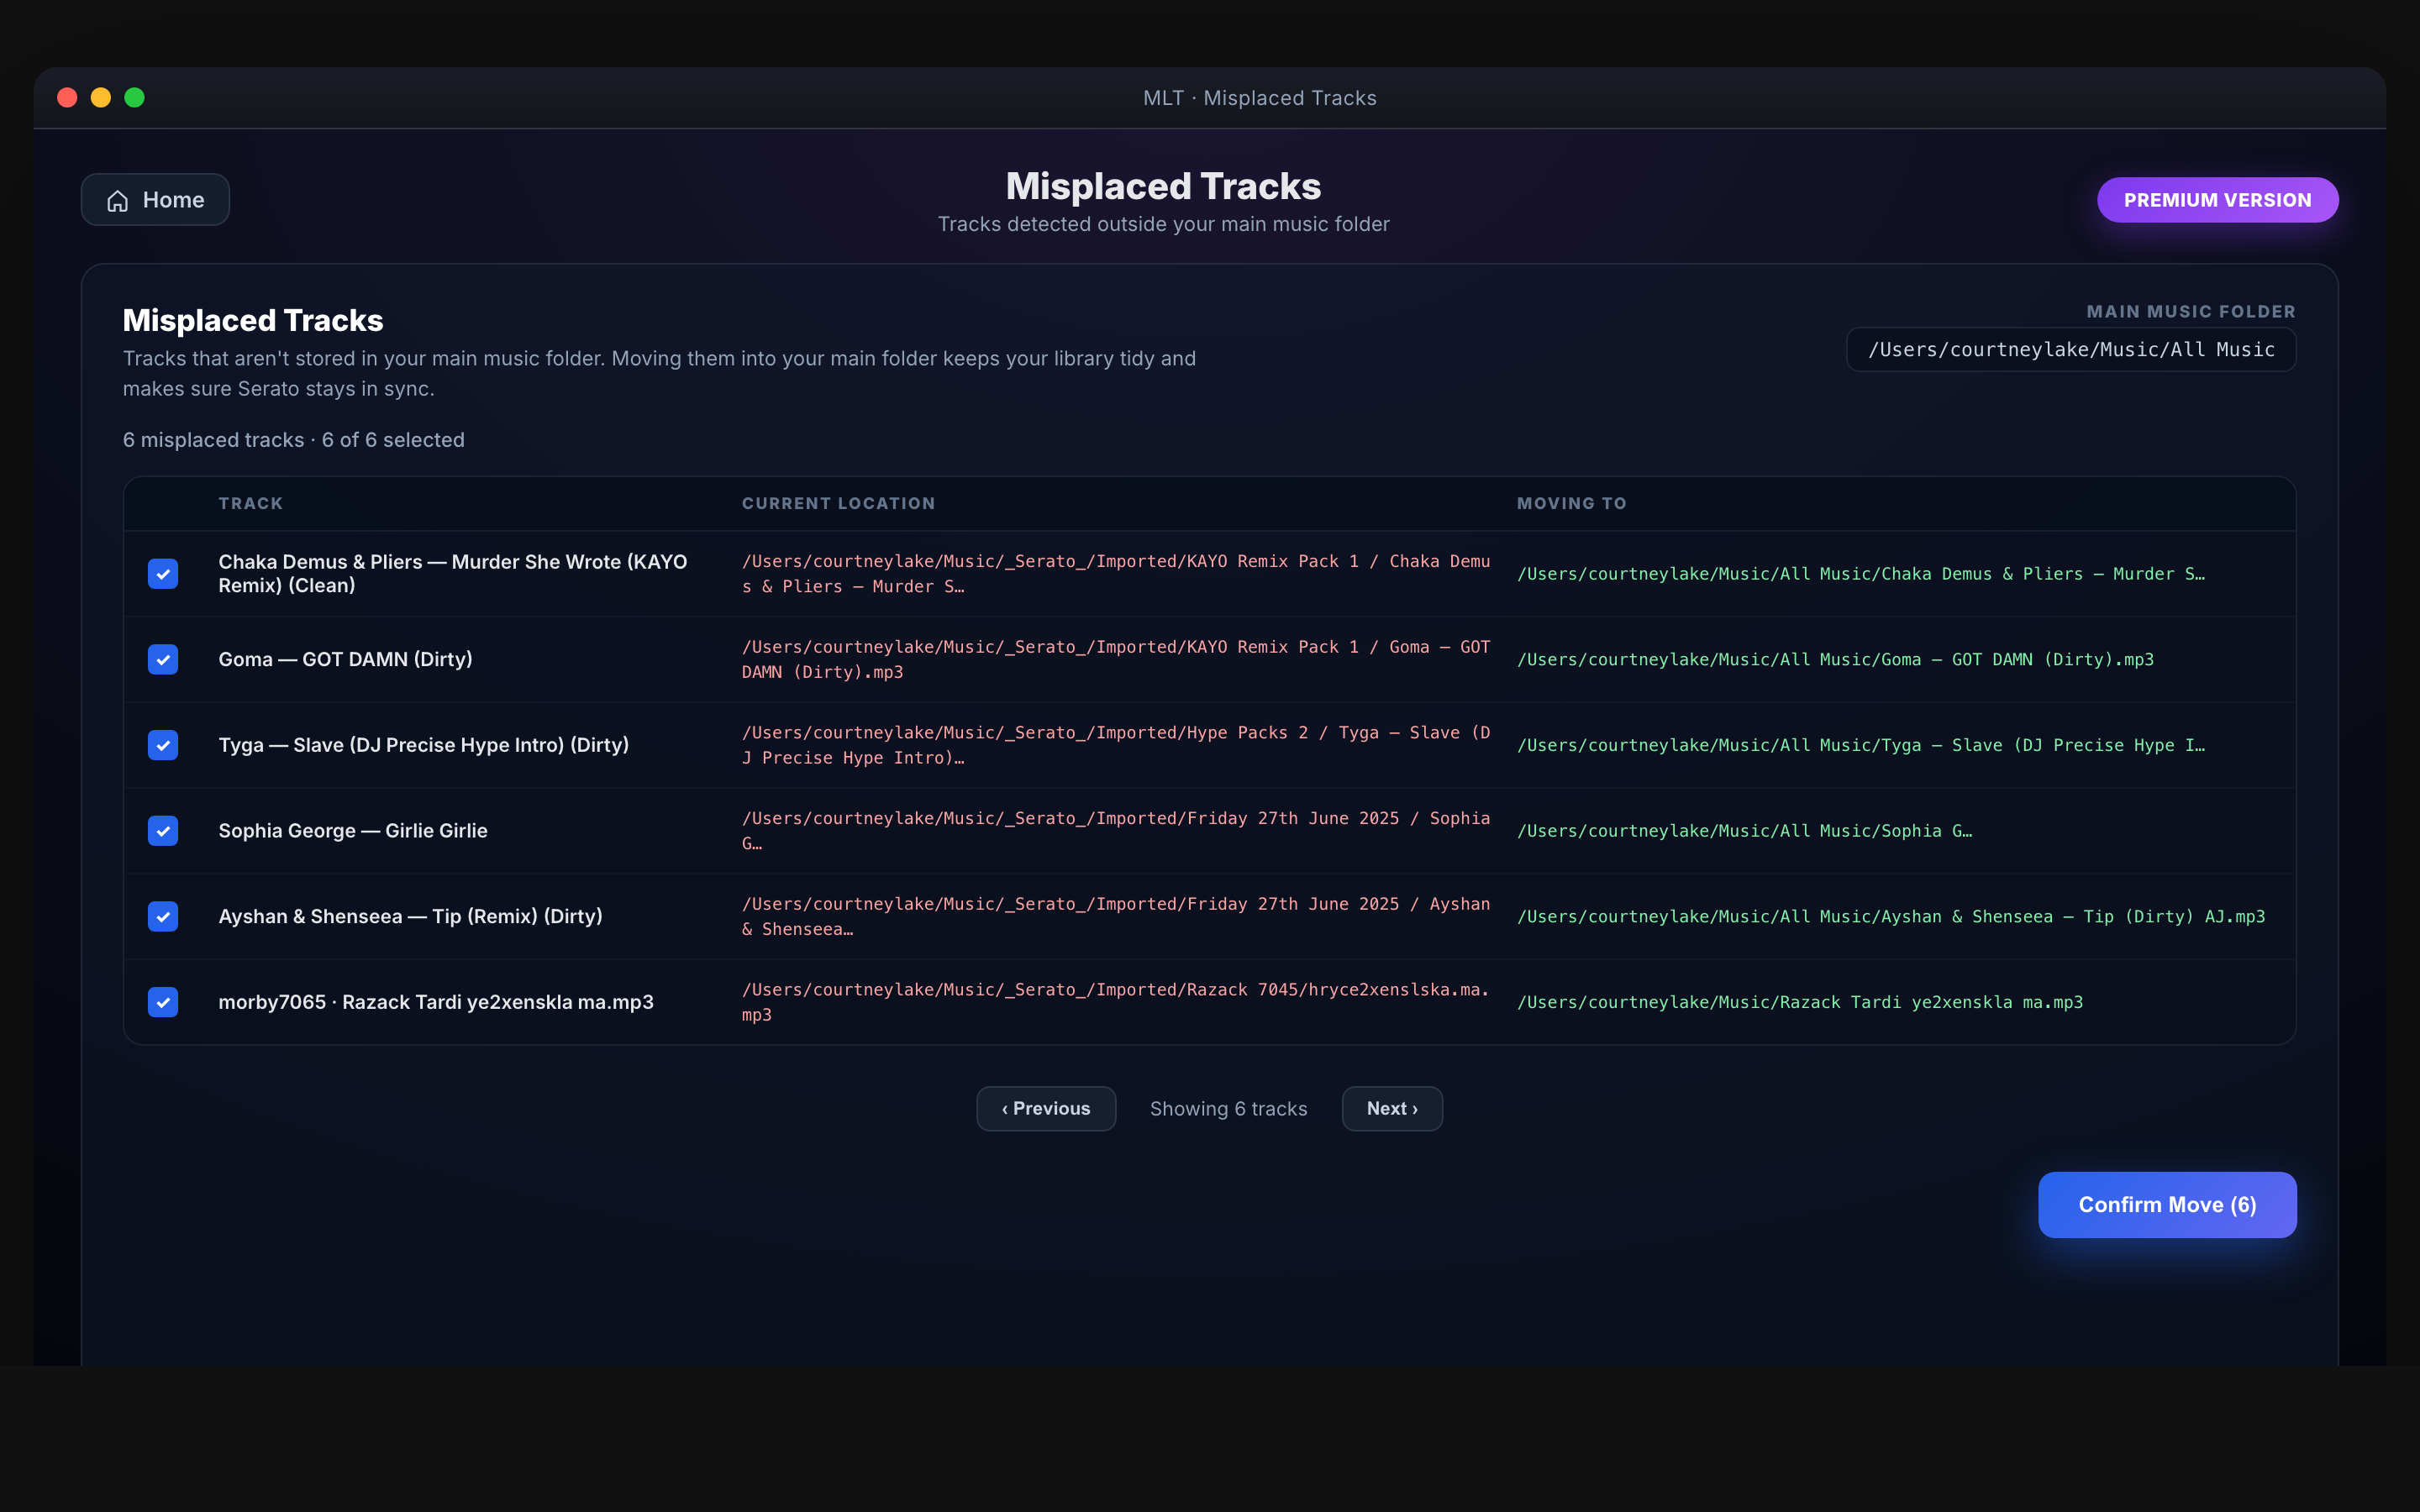The height and width of the screenshot is (1512, 2420).
Task: Click current location path of Ayshan & Shenseea track
Action: click(1116, 917)
